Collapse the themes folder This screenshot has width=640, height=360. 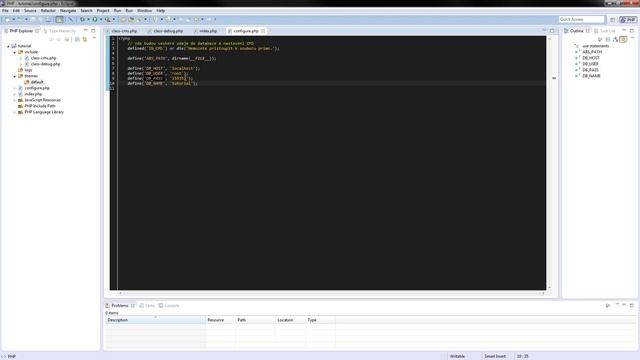point(15,76)
